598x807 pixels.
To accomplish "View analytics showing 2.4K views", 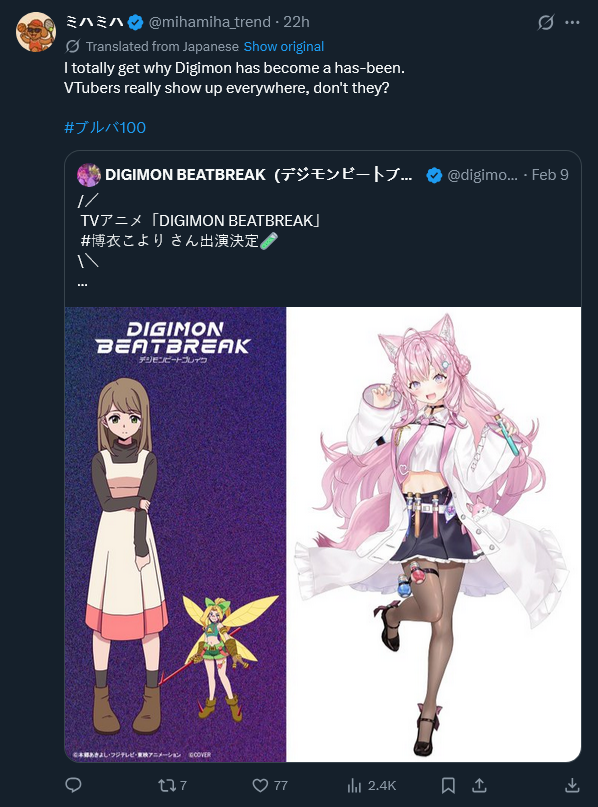I will 371,785.
